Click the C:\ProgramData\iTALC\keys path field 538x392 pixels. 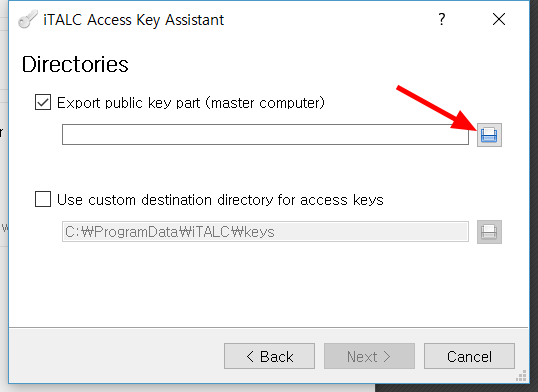tap(265, 232)
